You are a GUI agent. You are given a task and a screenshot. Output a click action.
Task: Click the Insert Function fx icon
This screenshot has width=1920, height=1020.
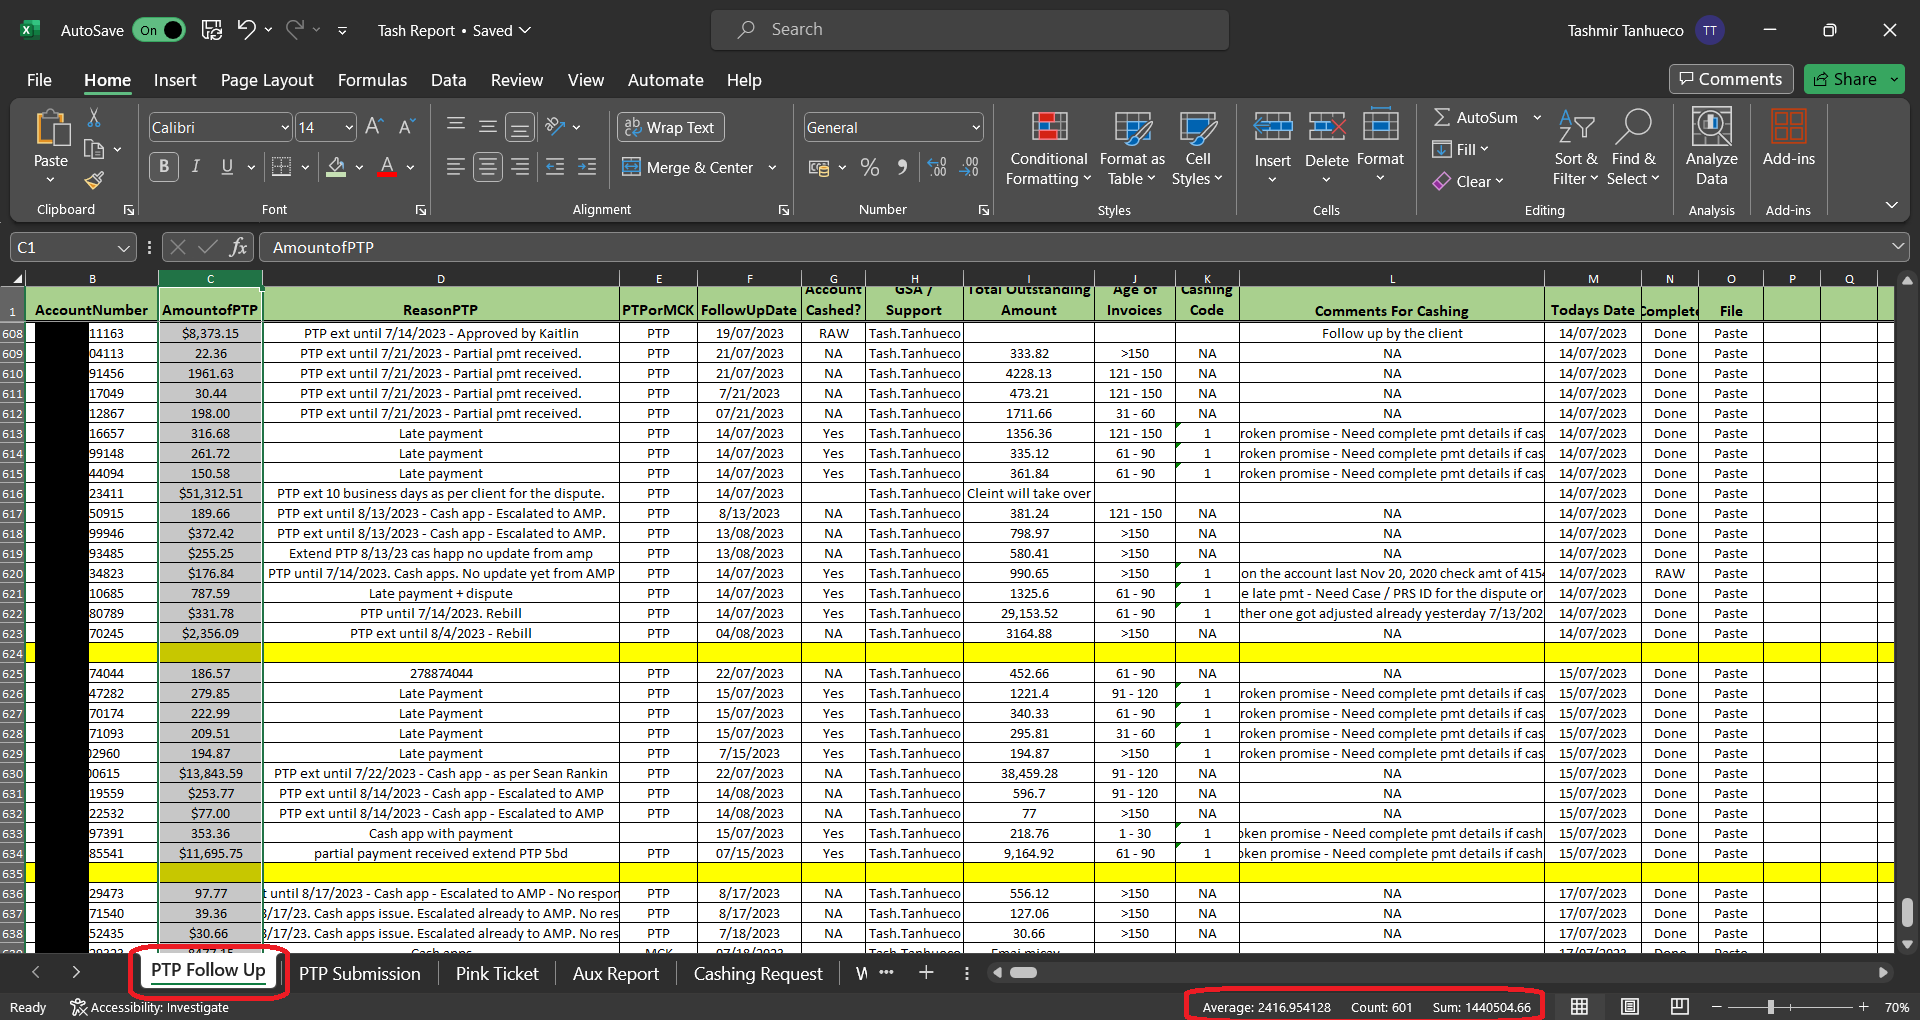click(x=238, y=247)
